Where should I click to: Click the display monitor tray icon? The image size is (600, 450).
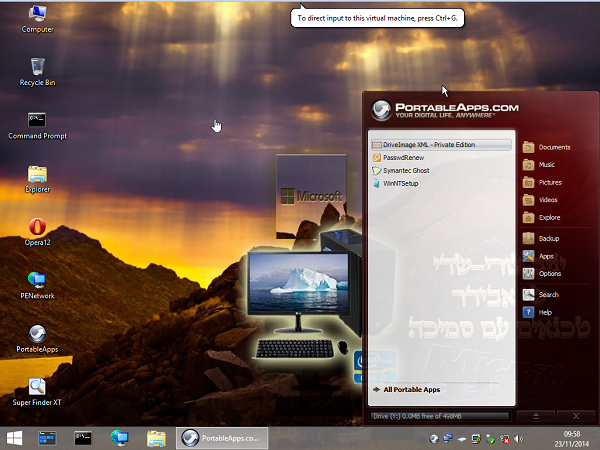pos(476,439)
